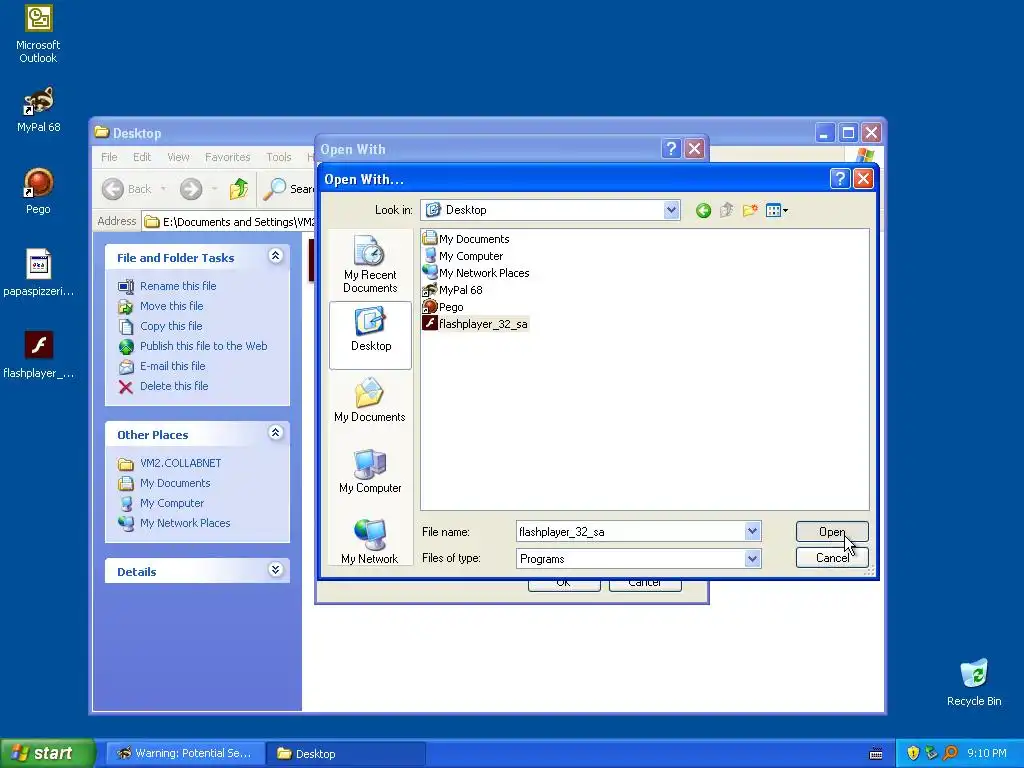Click the Open button
The image size is (1024, 768).
point(832,532)
